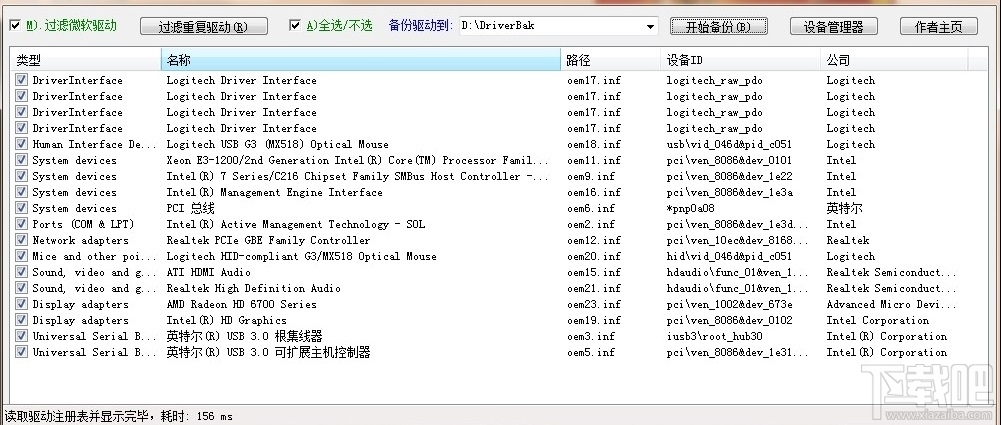Select Logitech USB G3 (MX518) Optical Mouse name
Screen dimensions: 1001x425
(278, 144)
